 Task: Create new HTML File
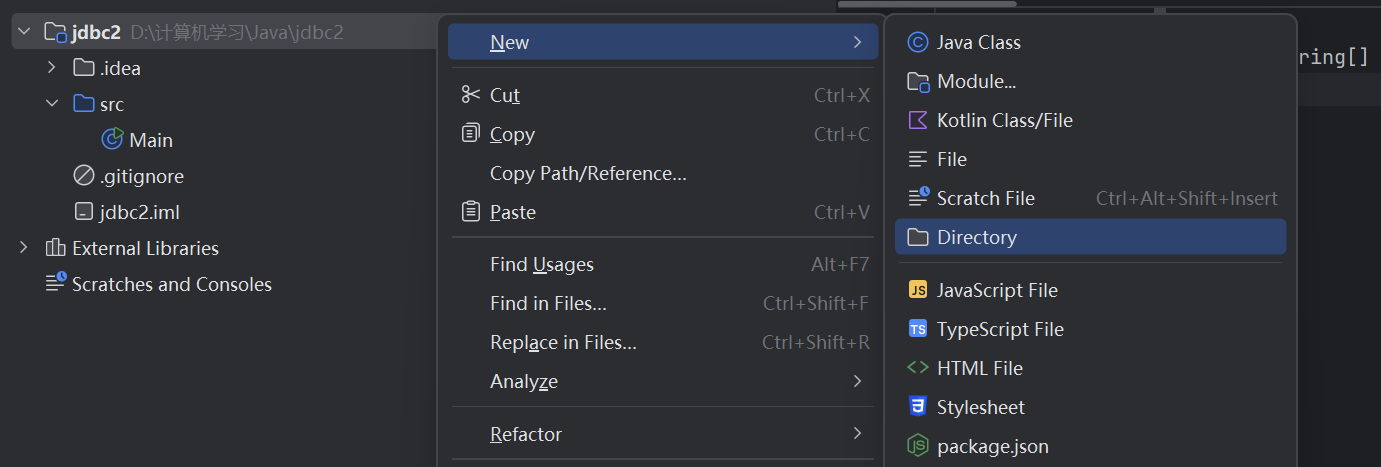(1090, 368)
